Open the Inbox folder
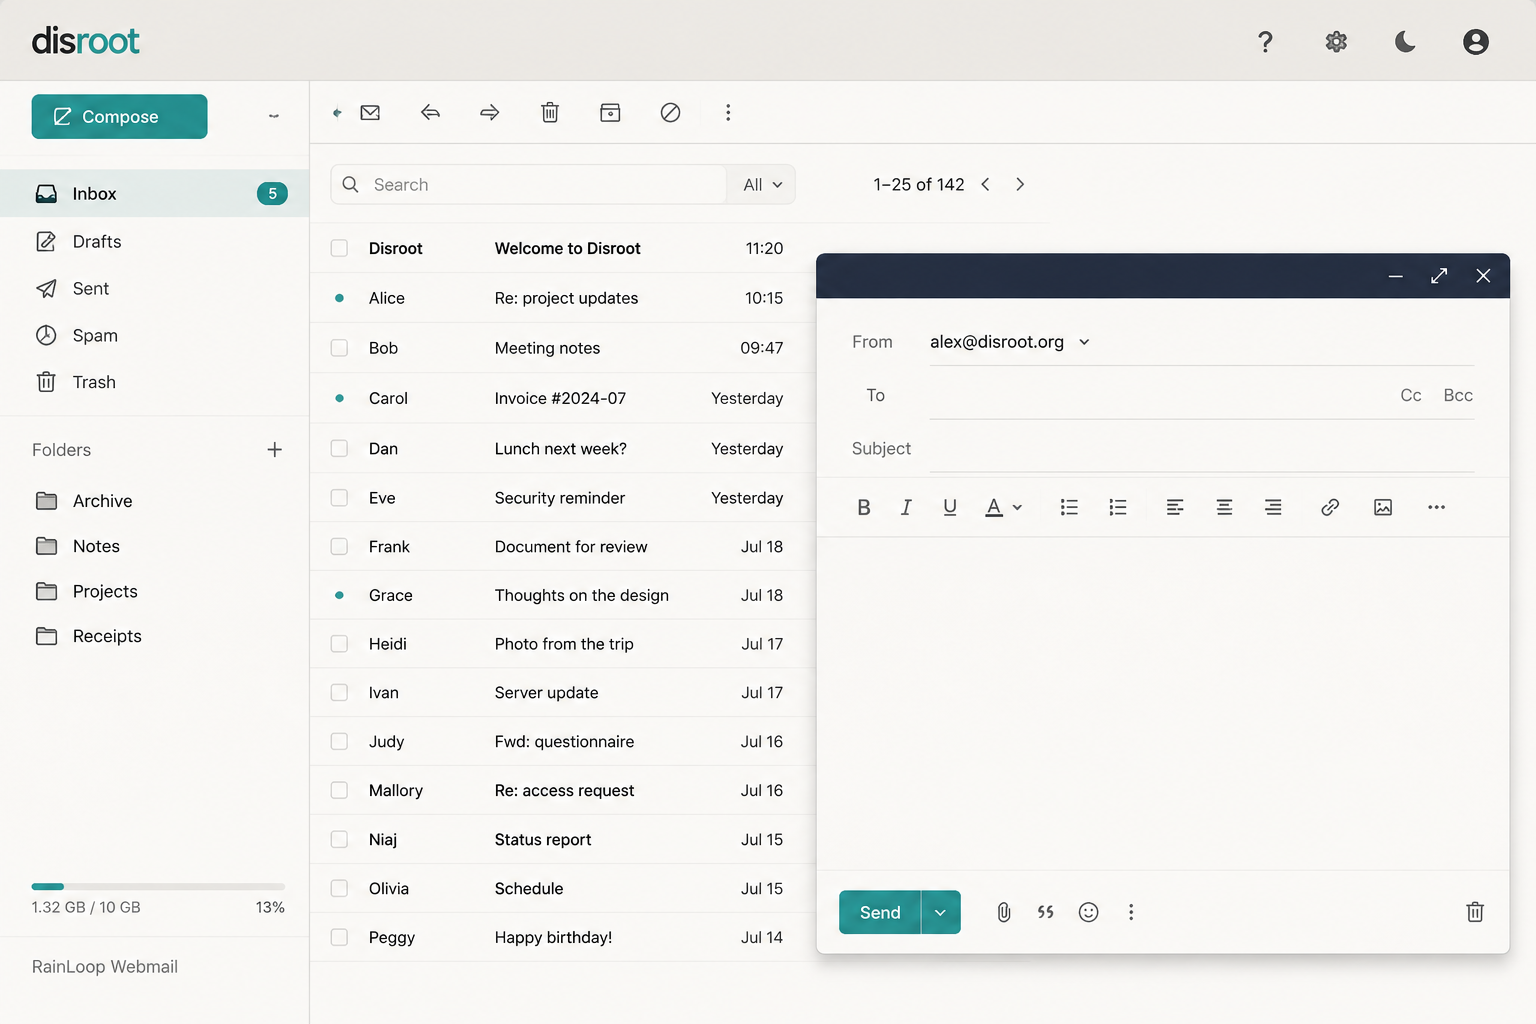The height and width of the screenshot is (1024, 1536). coord(154,194)
